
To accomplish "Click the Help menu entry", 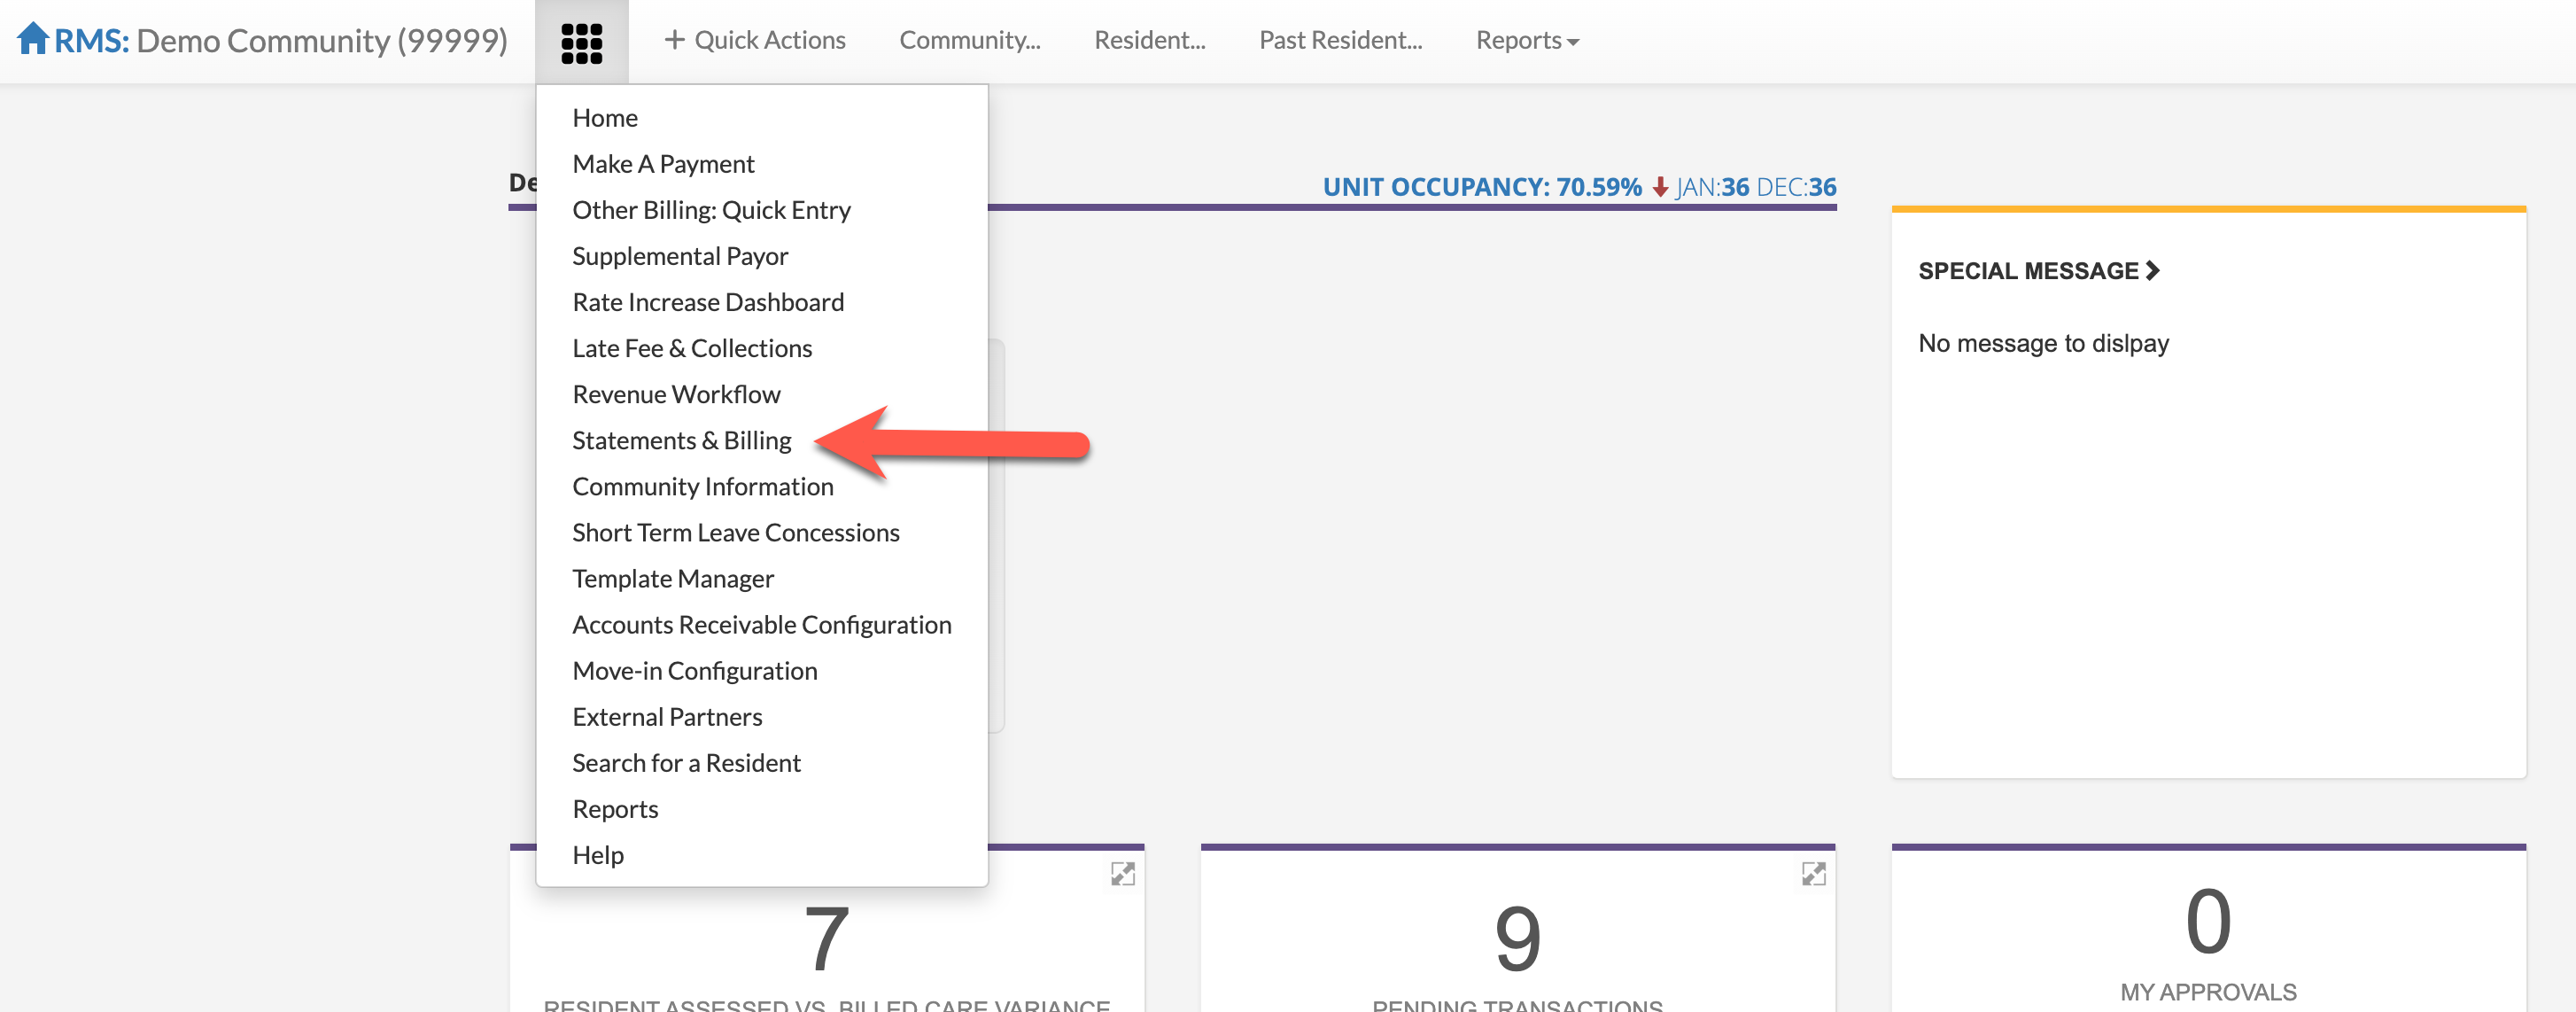I will (x=597, y=854).
